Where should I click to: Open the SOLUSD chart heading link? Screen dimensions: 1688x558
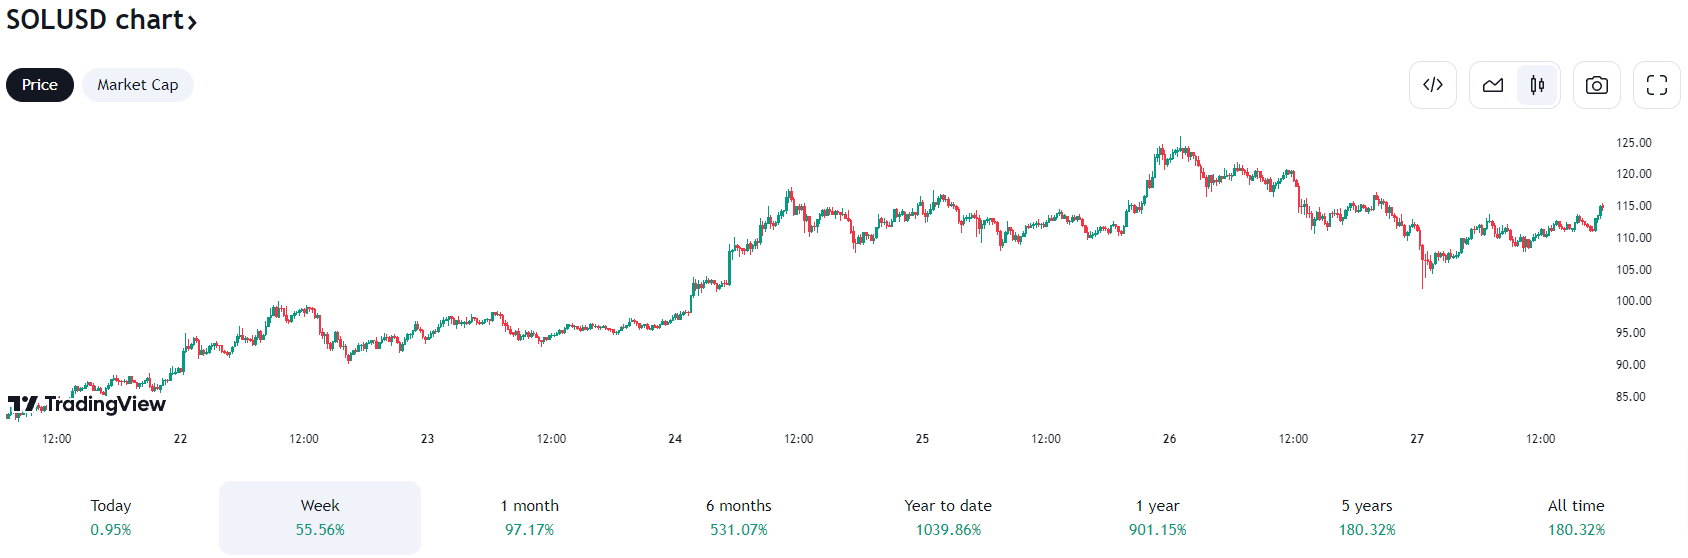click(x=95, y=20)
